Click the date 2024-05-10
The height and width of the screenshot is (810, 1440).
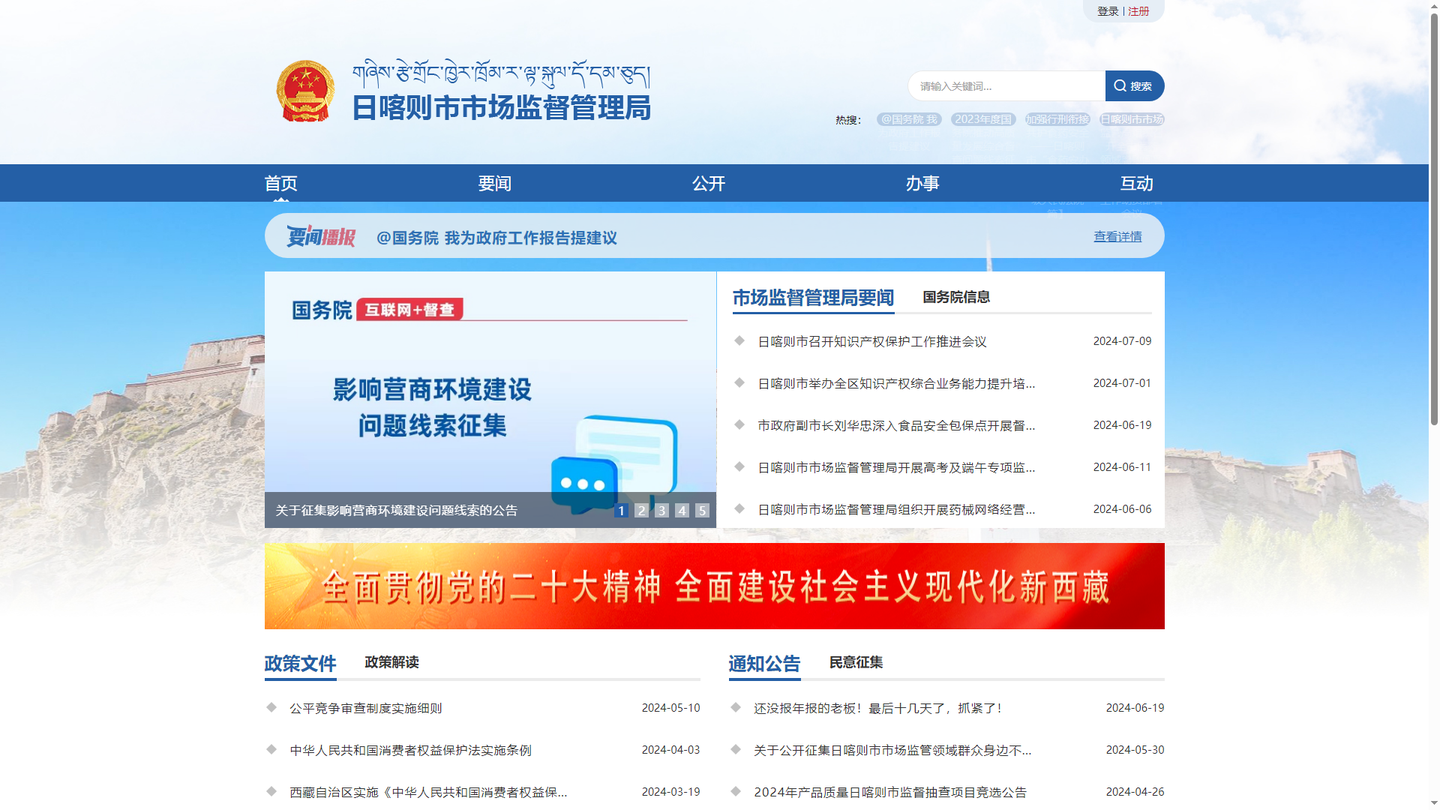(671, 708)
